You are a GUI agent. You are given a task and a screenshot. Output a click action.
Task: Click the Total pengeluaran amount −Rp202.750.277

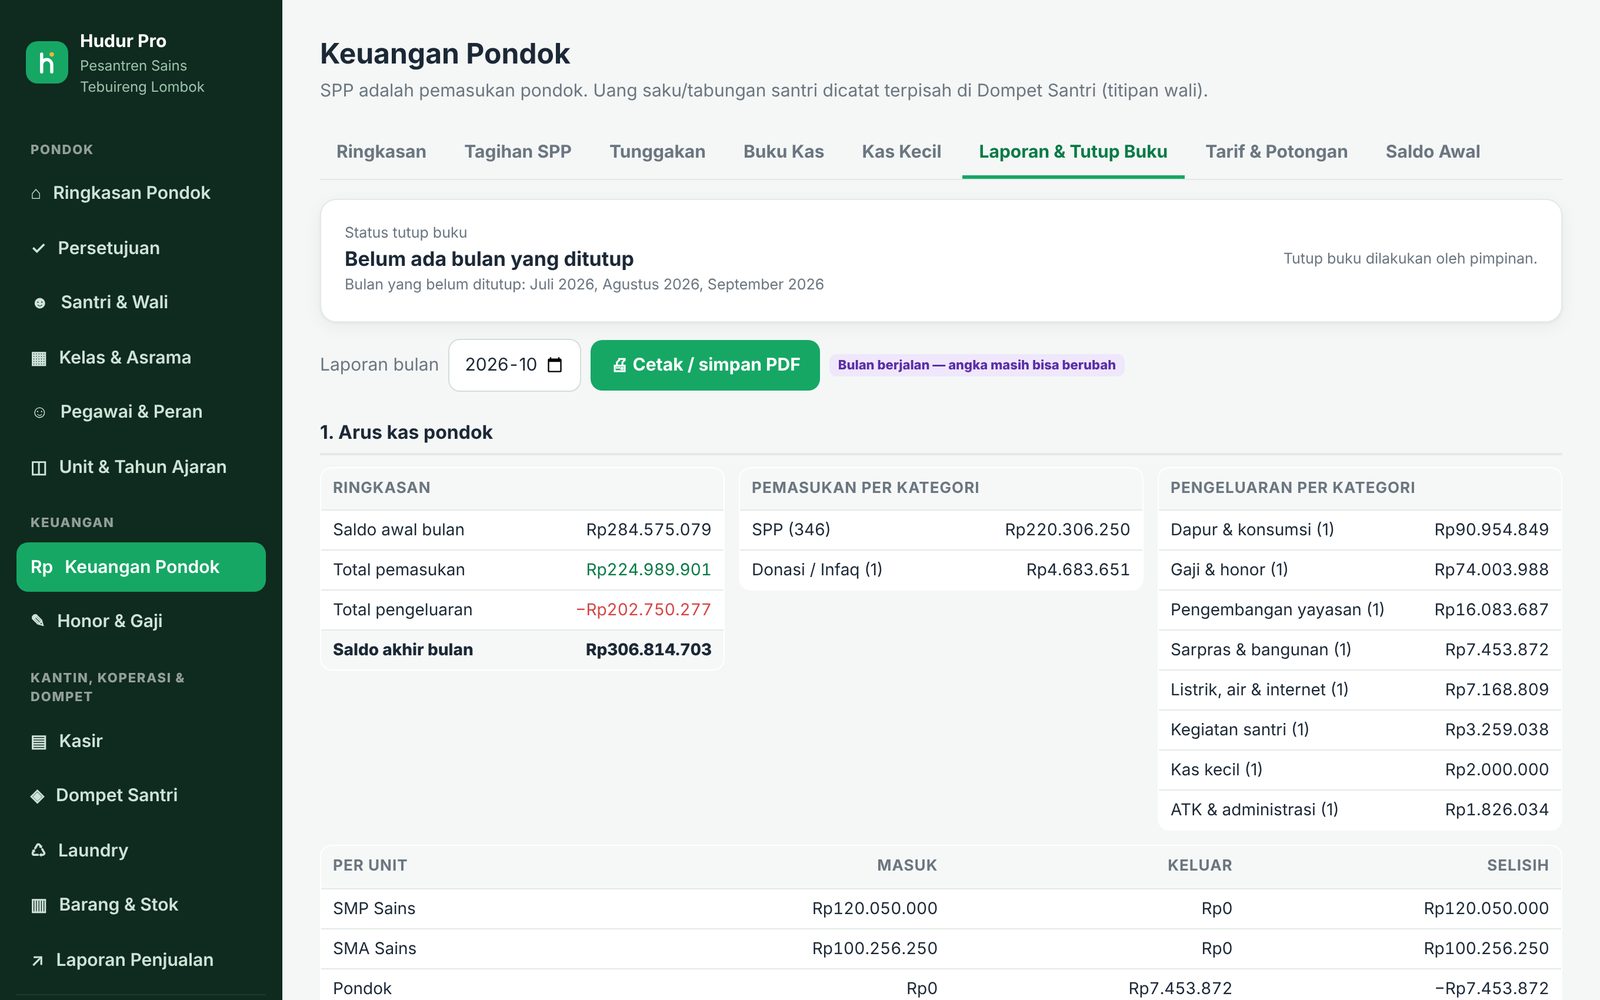pos(643,610)
